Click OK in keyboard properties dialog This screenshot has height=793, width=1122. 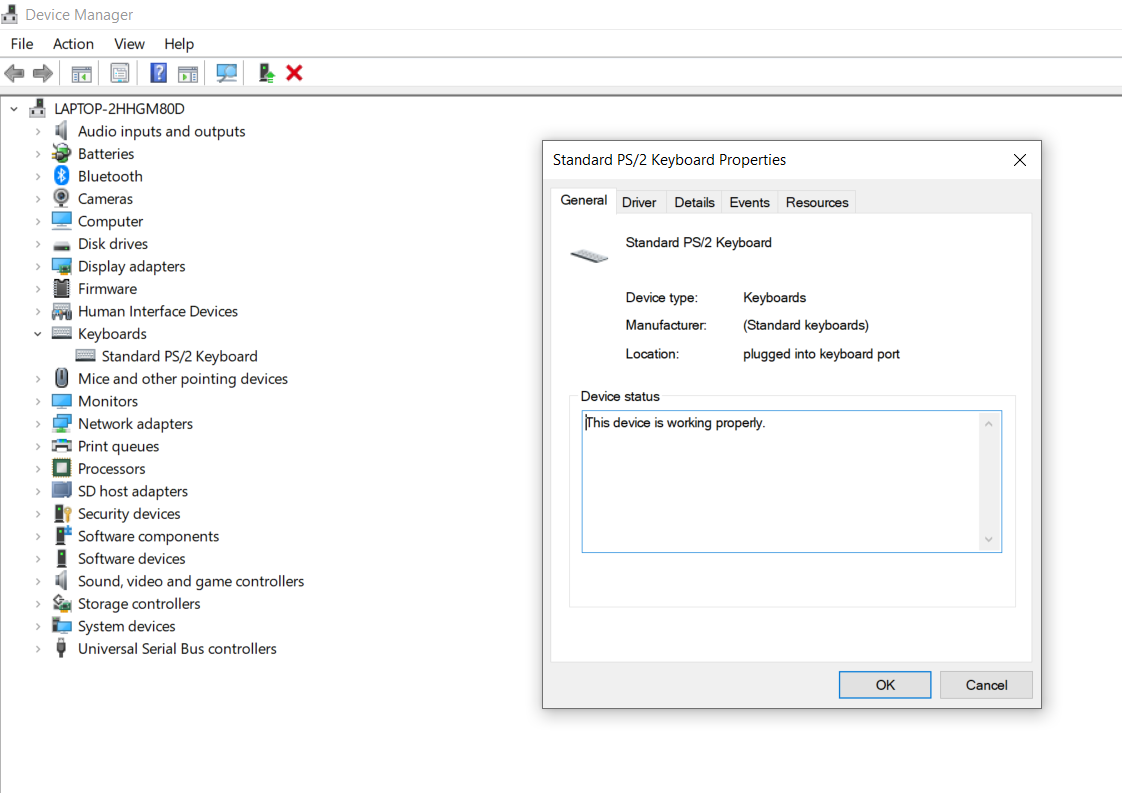pyautogui.click(x=885, y=685)
